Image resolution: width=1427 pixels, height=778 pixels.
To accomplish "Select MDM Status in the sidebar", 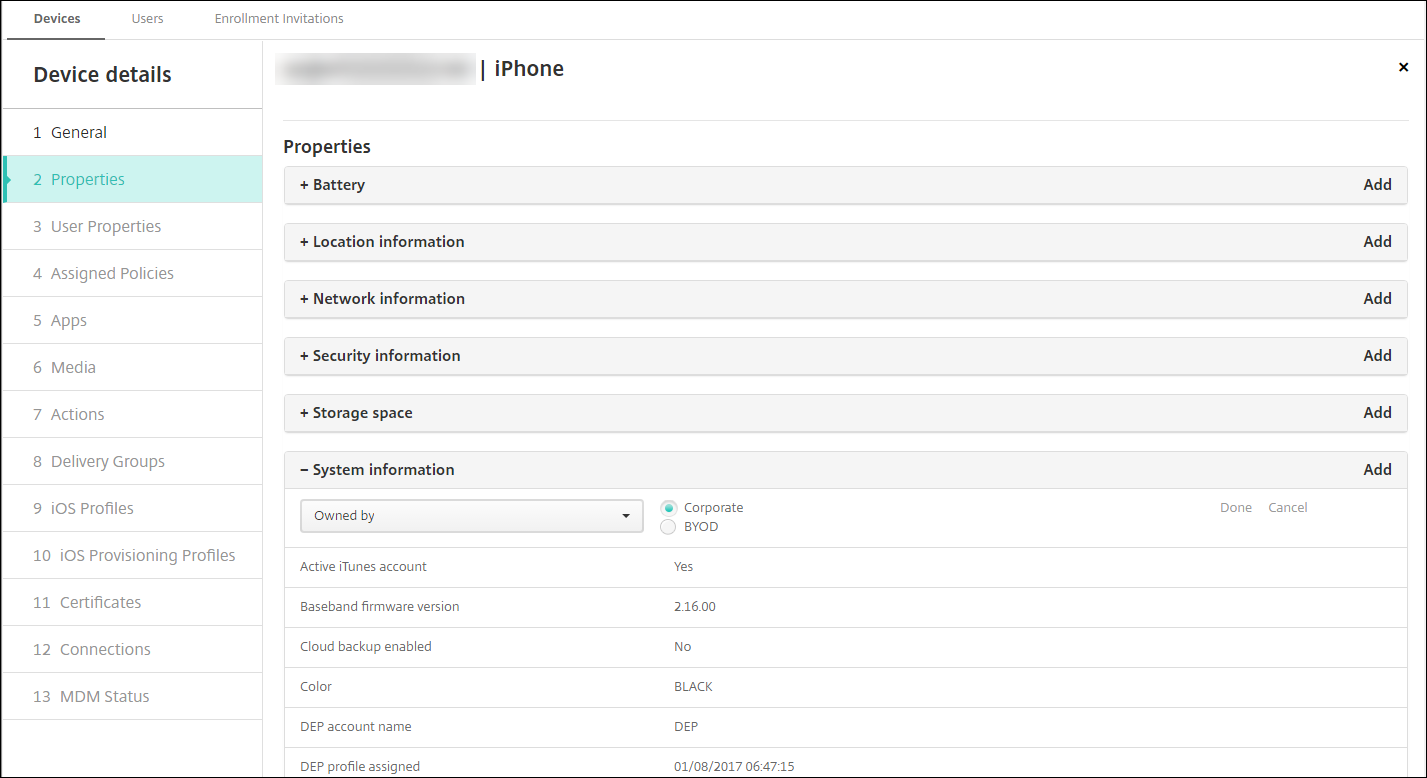I will (x=104, y=697).
